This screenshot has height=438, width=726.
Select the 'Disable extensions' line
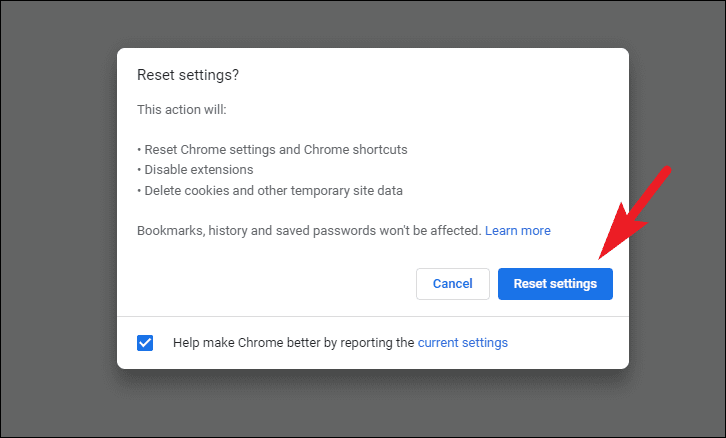pyautogui.click(x=199, y=170)
